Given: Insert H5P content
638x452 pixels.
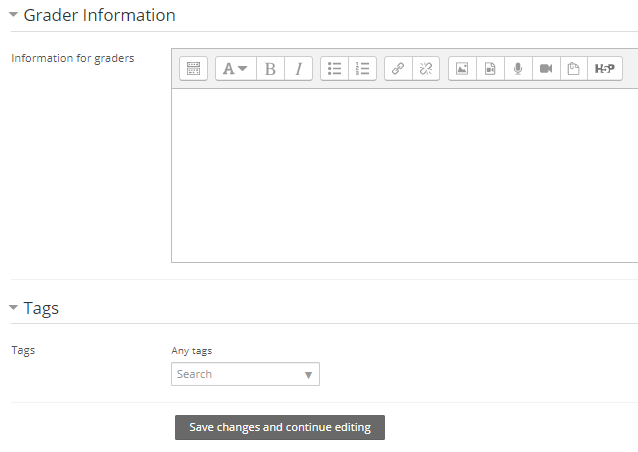Looking at the screenshot, I should click(605, 68).
